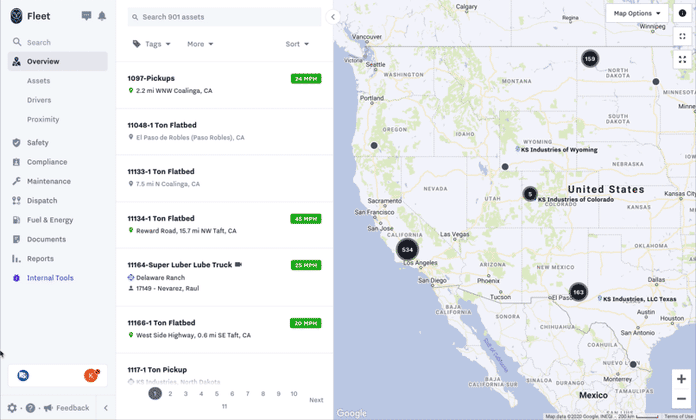Screen dimensions: 696x420
Task: Click the Fleet owl logo
Action: [x=16, y=16]
